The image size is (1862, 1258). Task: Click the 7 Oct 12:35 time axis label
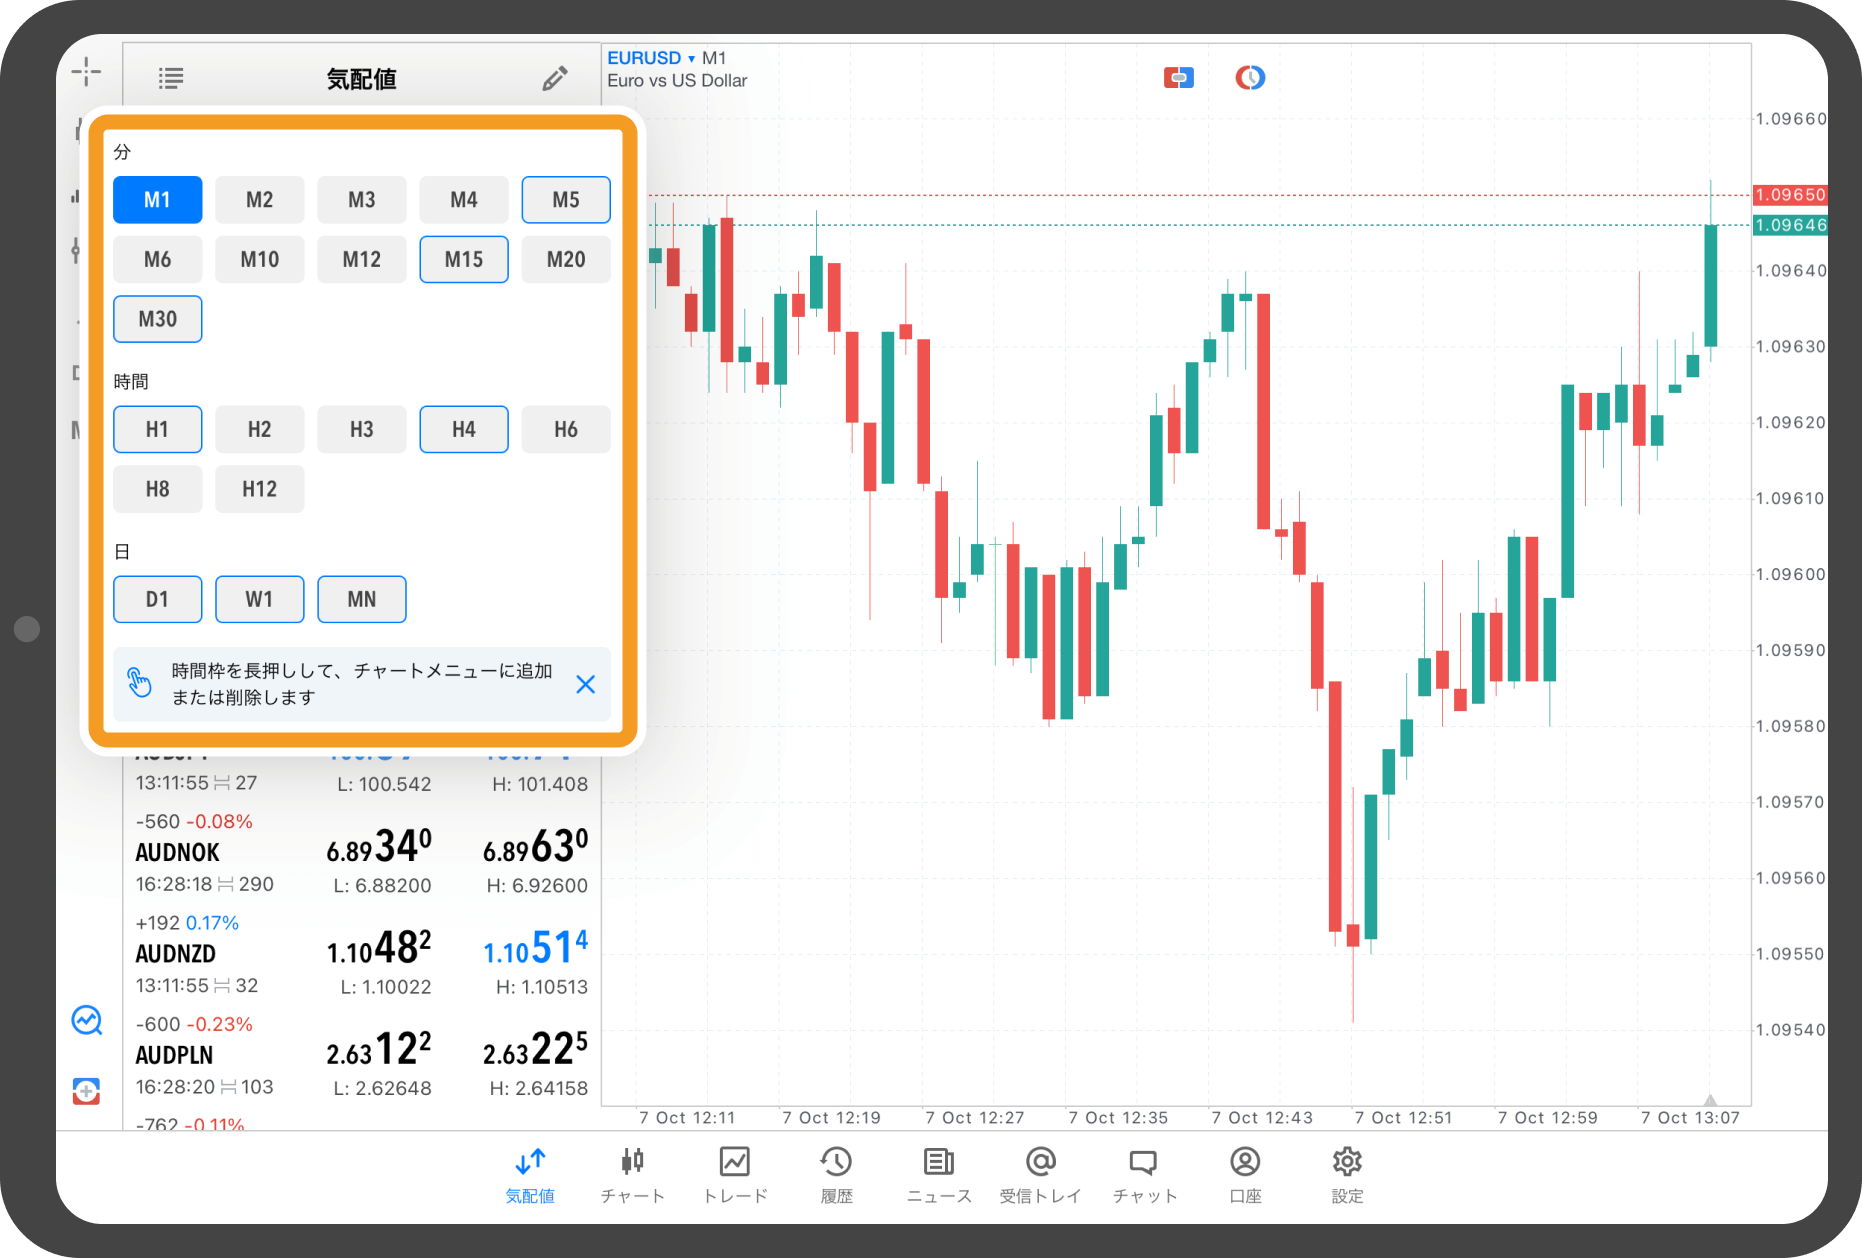click(x=1117, y=1118)
